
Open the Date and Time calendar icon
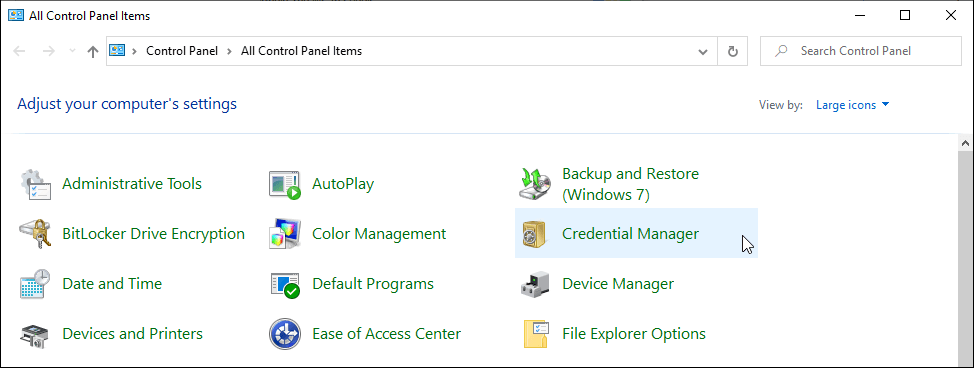35,284
